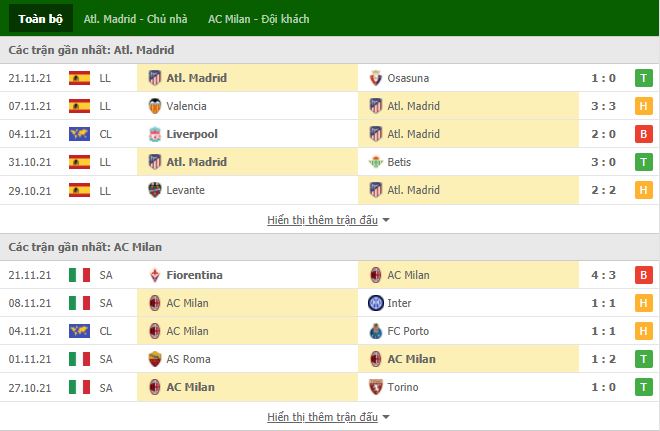
Task: Switch to Atl. Madrid - Chủ nhà tab
Action: pyautogui.click(x=136, y=19)
